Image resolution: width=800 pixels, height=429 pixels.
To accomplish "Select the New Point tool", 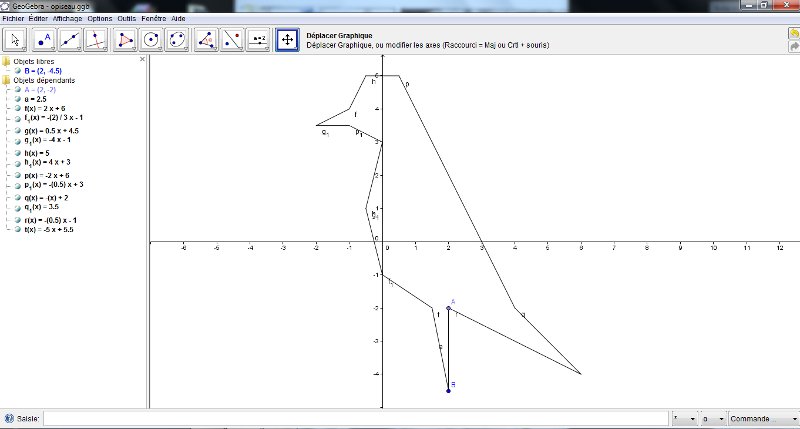I will coord(43,39).
